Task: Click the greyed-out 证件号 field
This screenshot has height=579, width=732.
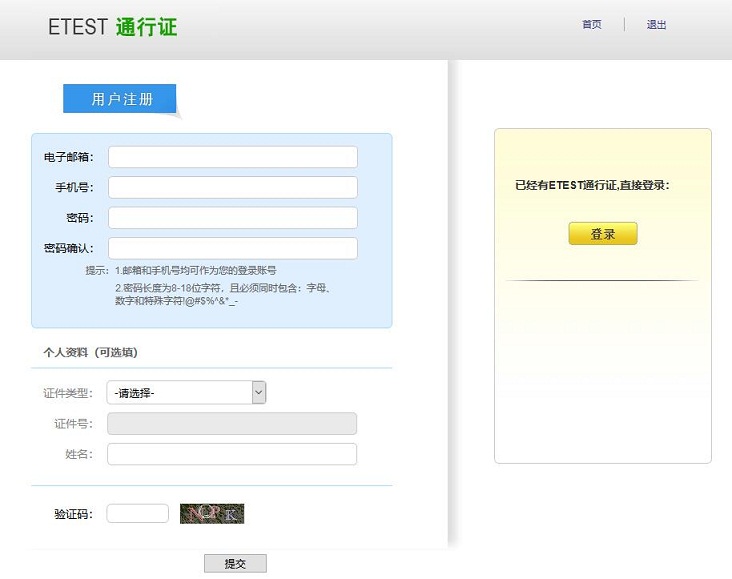Action: click(x=232, y=424)
